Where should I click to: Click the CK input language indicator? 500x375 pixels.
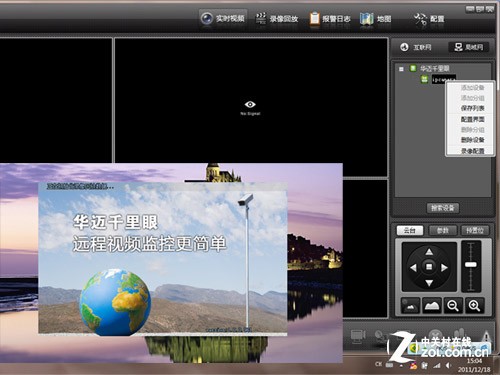coord(378,364)
